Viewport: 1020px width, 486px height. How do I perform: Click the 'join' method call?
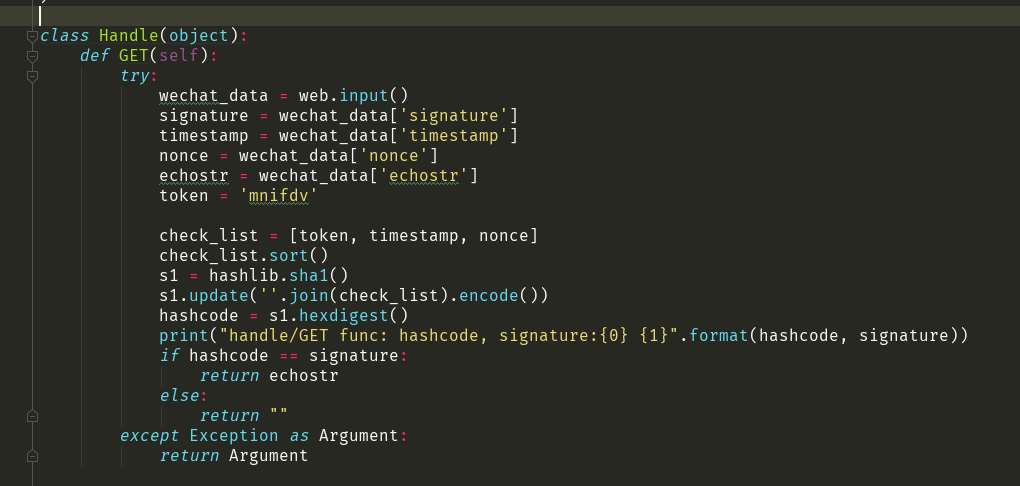coord(308,295)
